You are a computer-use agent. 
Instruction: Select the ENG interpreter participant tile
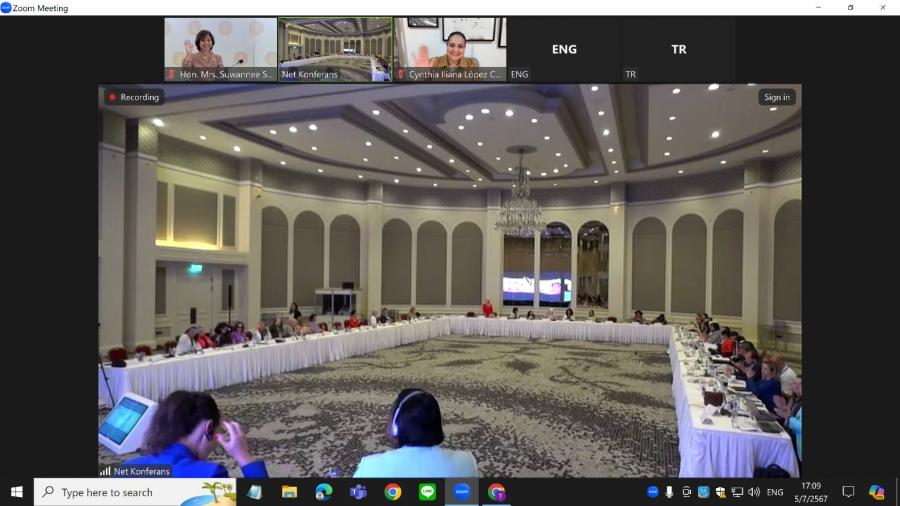[x=564, y=48]
